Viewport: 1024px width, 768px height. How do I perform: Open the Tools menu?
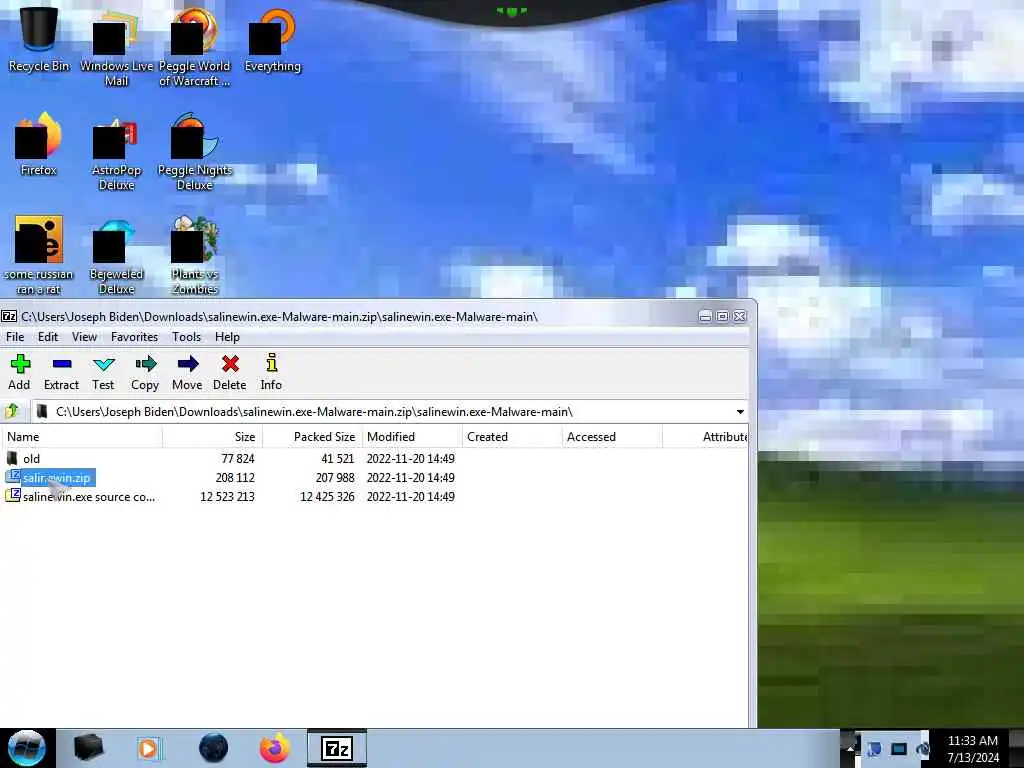point(186,337)
